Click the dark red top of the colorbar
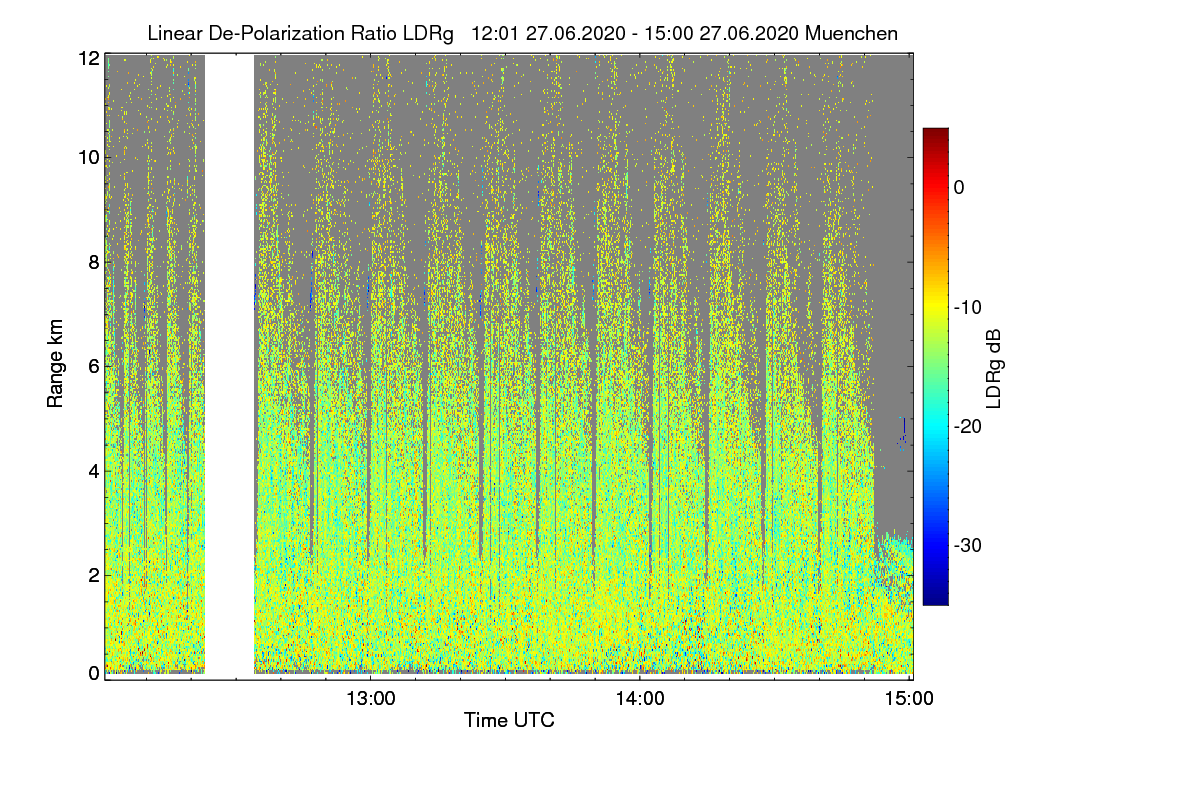The width and height of the screenshot is (1200, 800). [935, 134]
